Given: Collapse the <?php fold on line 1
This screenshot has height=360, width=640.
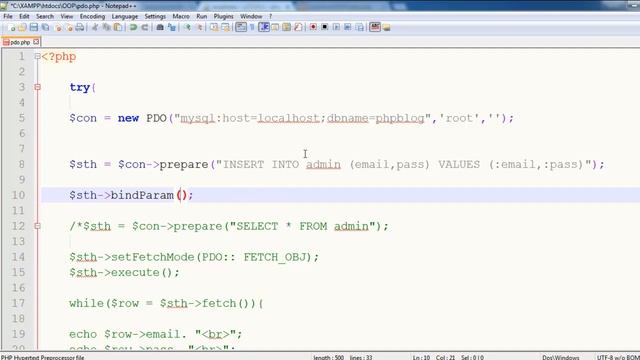Looking at the screenshot, I should pos(37,56).
